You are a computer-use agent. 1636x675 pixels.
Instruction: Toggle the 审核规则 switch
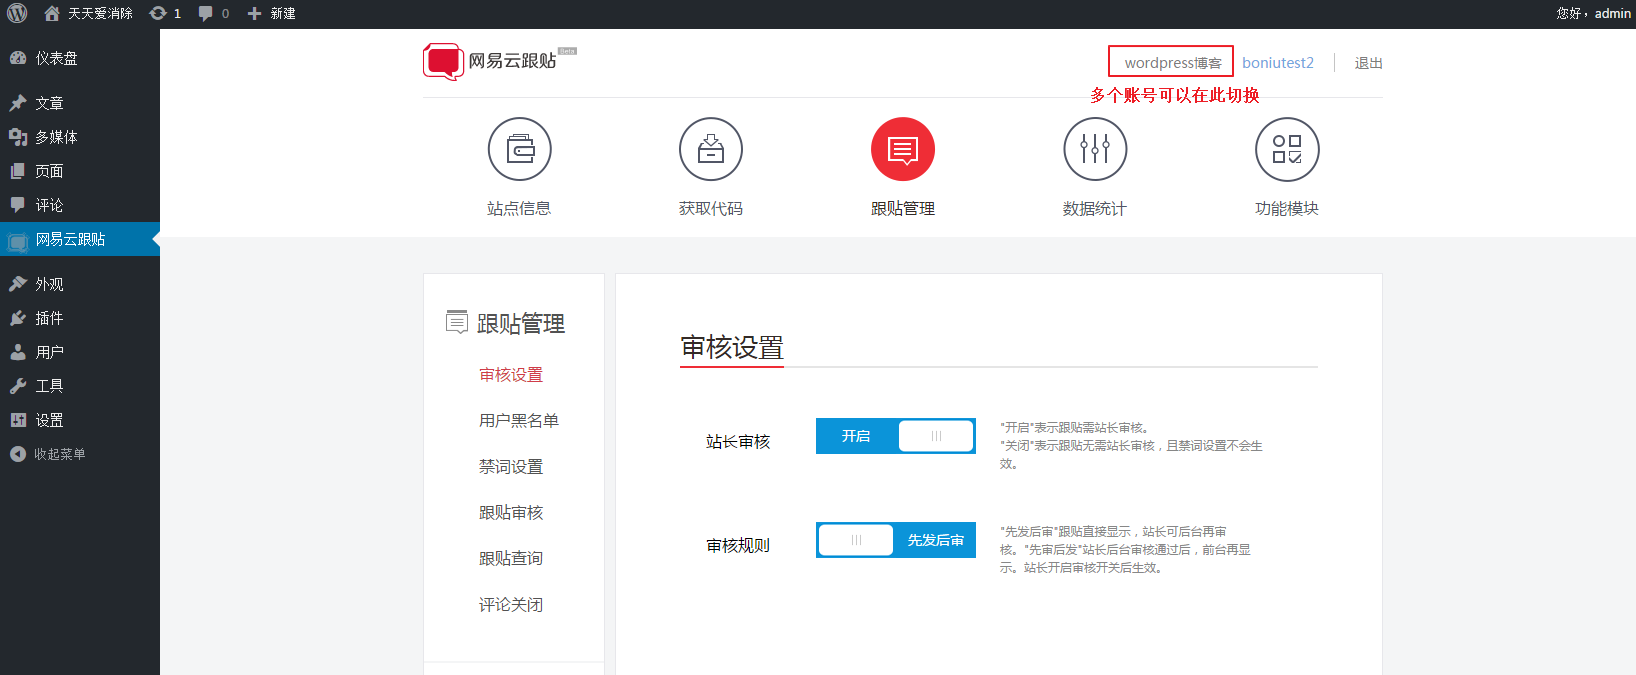pos(896,540)
